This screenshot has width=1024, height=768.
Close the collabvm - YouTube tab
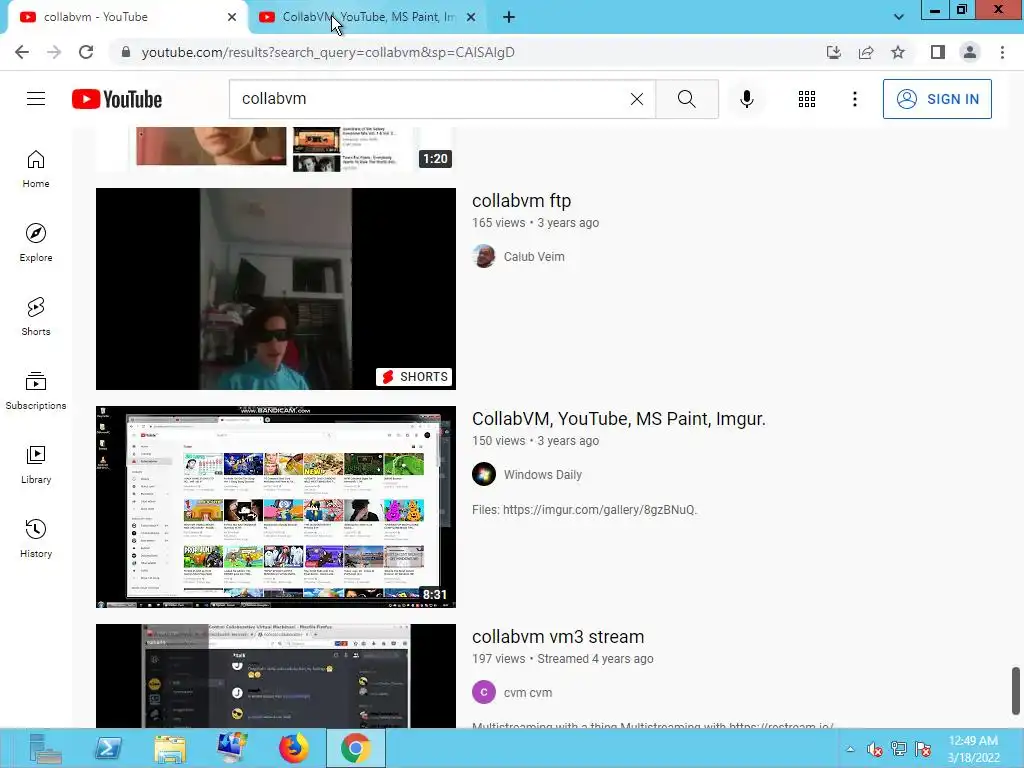click(231, 17)
